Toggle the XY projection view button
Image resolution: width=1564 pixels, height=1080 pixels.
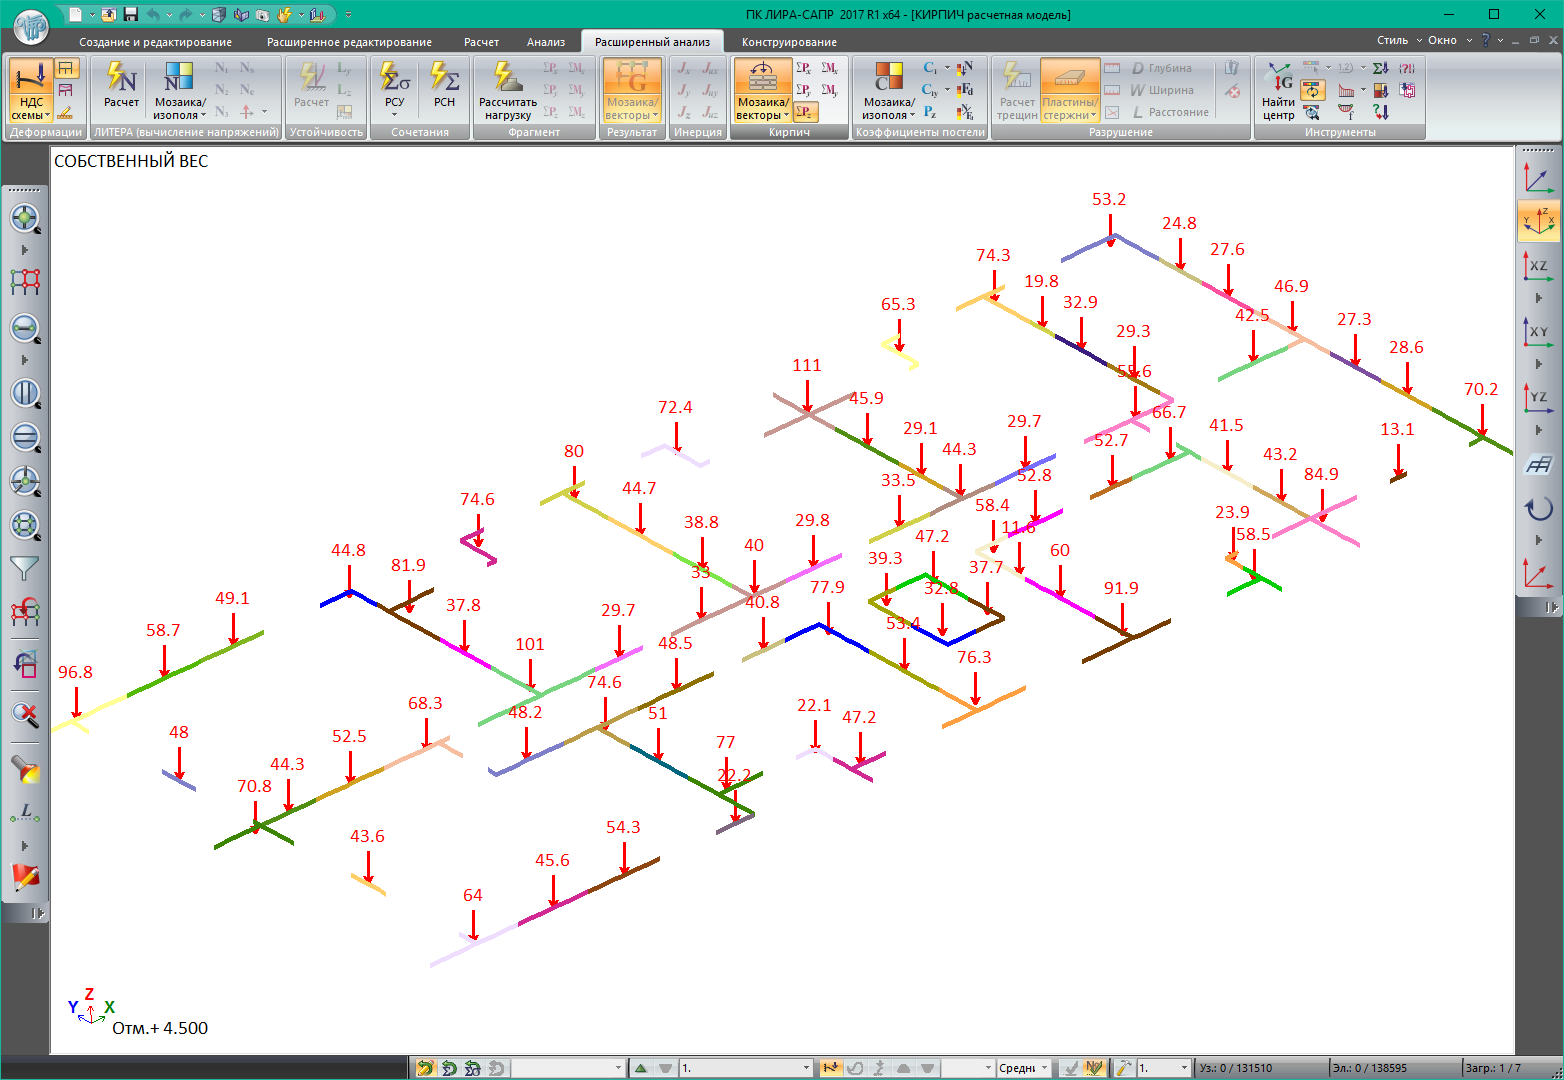click(1538, 331)
